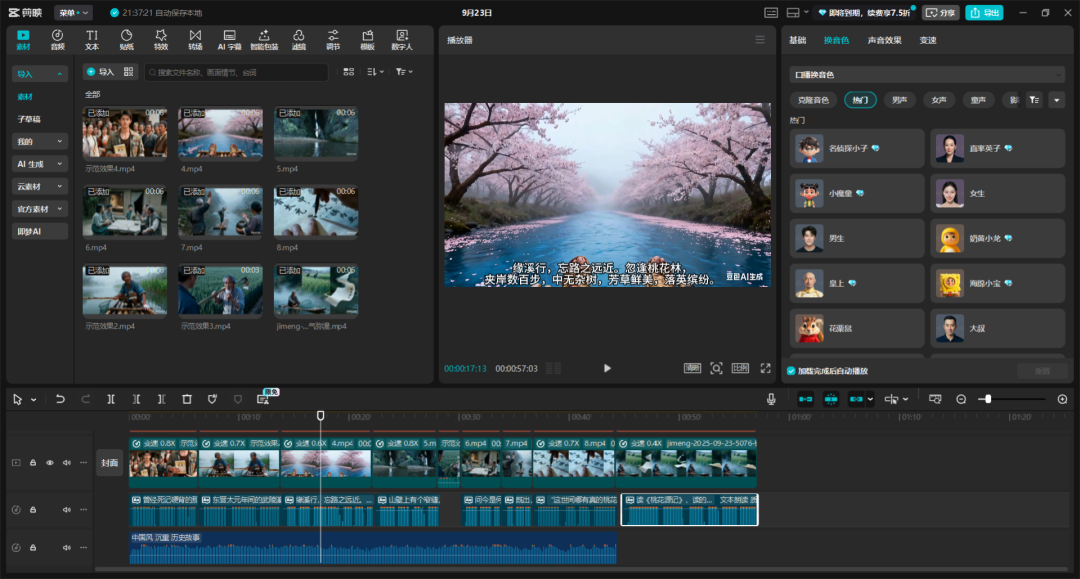The height and width of the screenshot is (579, 1080).
Task: Open the 菜单 dropdown menu
Action: click(73, 13)
